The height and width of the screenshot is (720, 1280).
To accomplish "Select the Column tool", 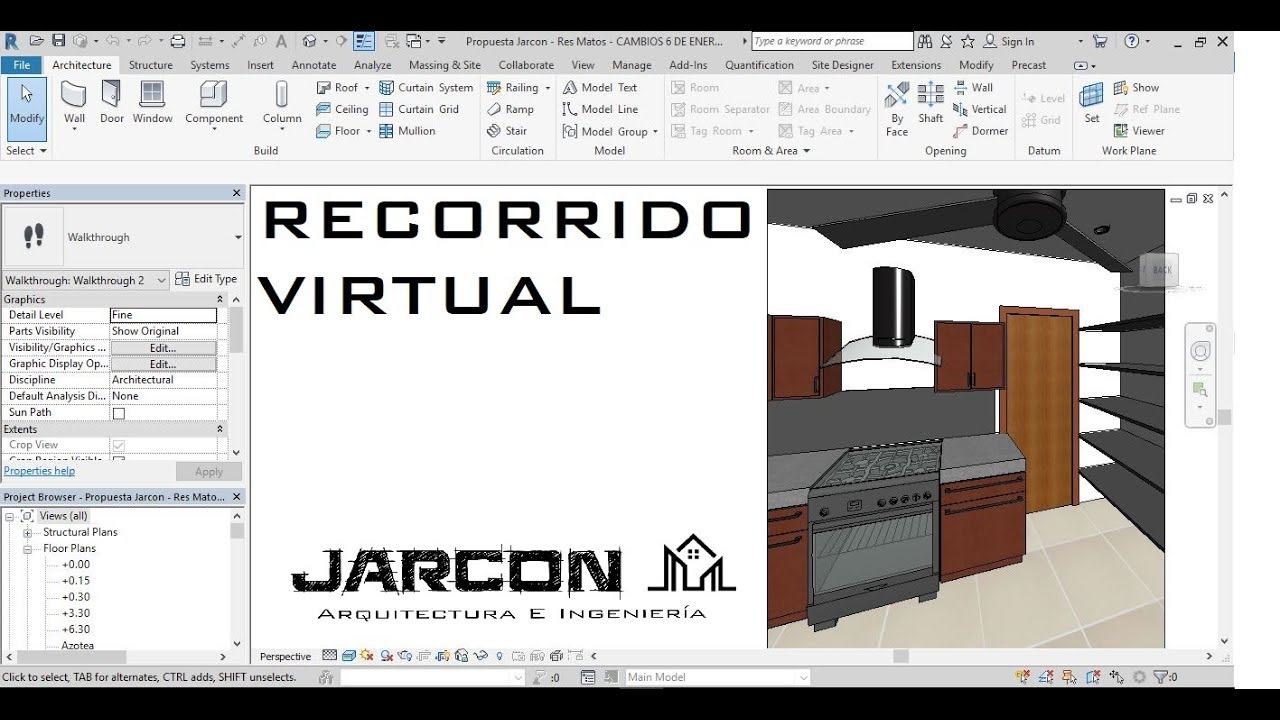I will click(282, 105).
